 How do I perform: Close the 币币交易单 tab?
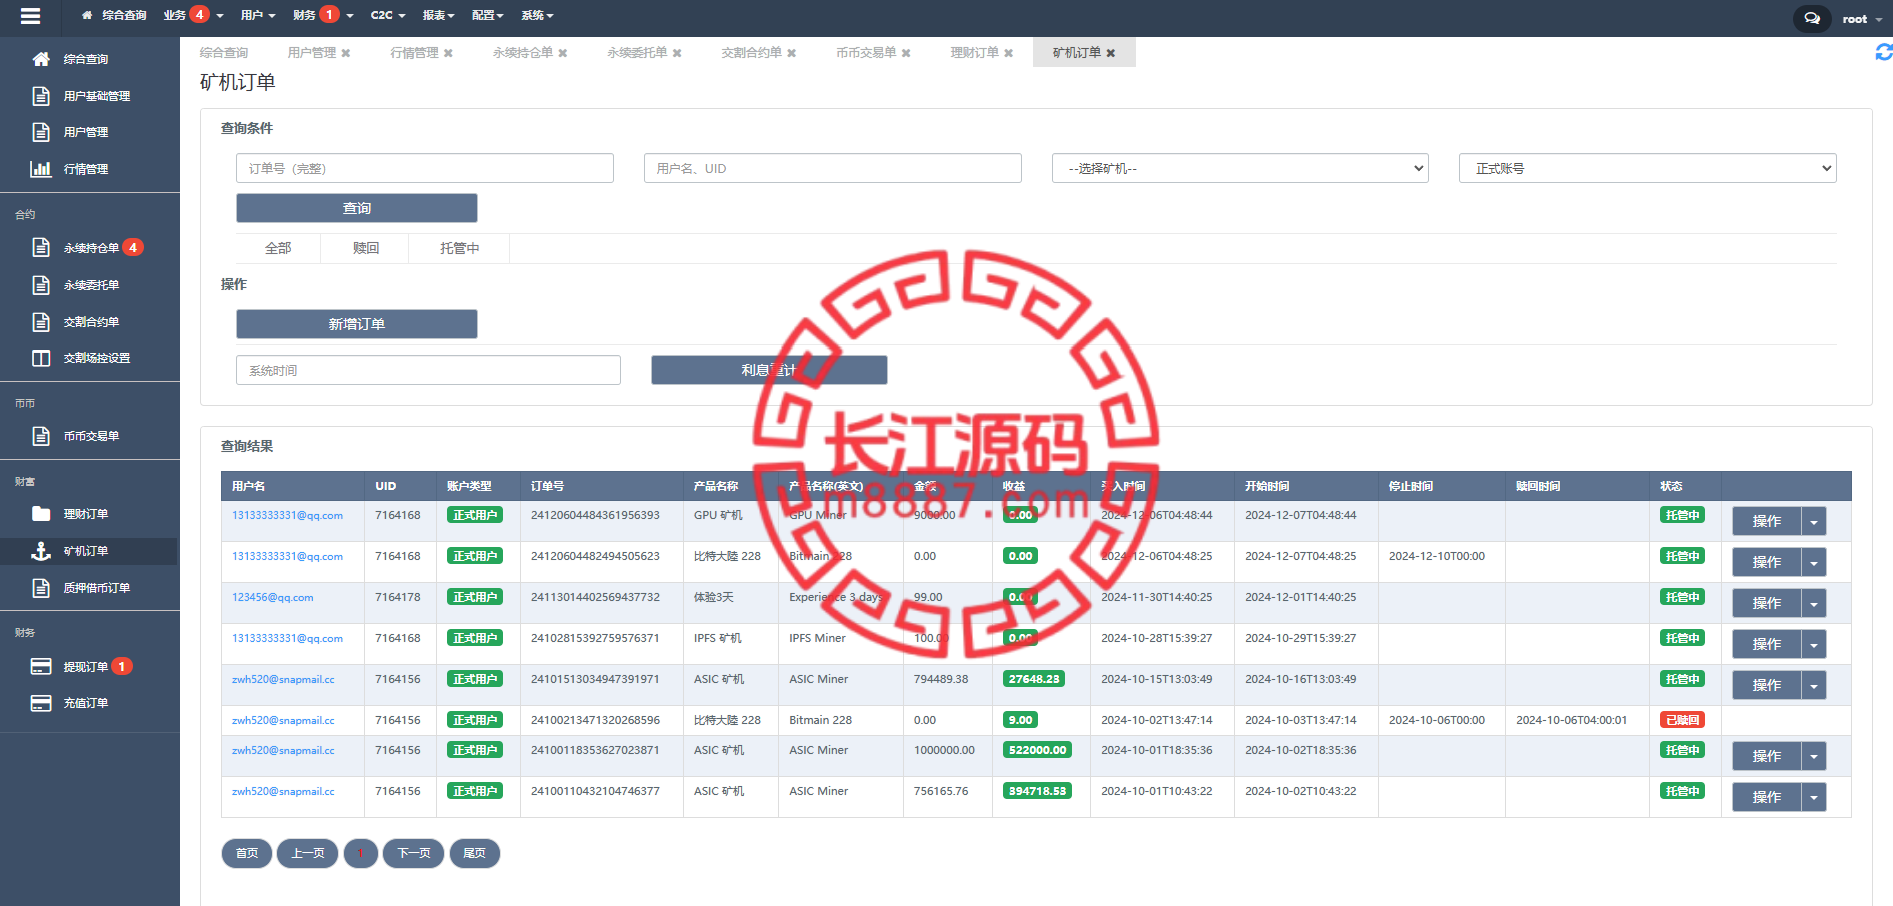[x=906, y=53]
